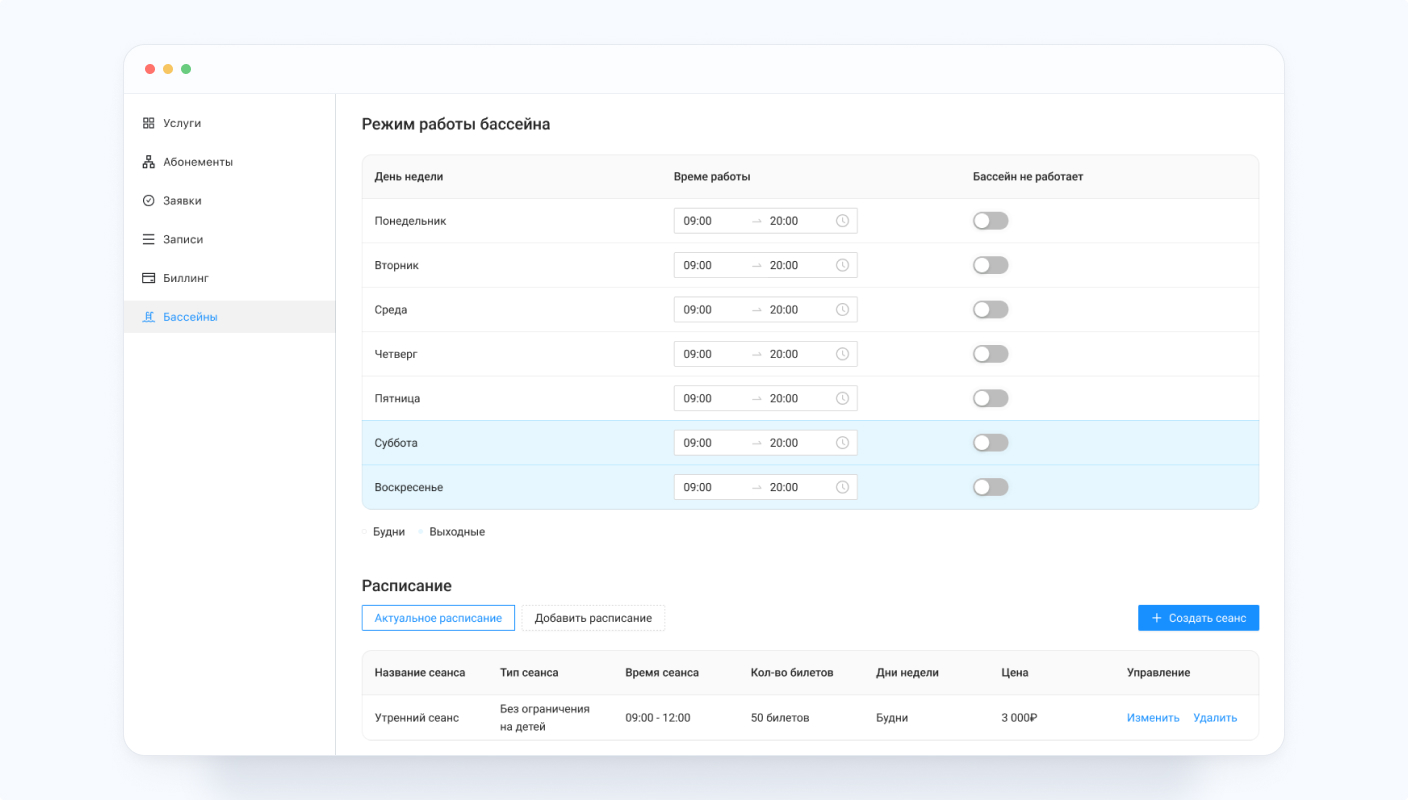Click Вторник start time 09:00
The width and height of the screenshot is (1408, 800).
point(698,265)
